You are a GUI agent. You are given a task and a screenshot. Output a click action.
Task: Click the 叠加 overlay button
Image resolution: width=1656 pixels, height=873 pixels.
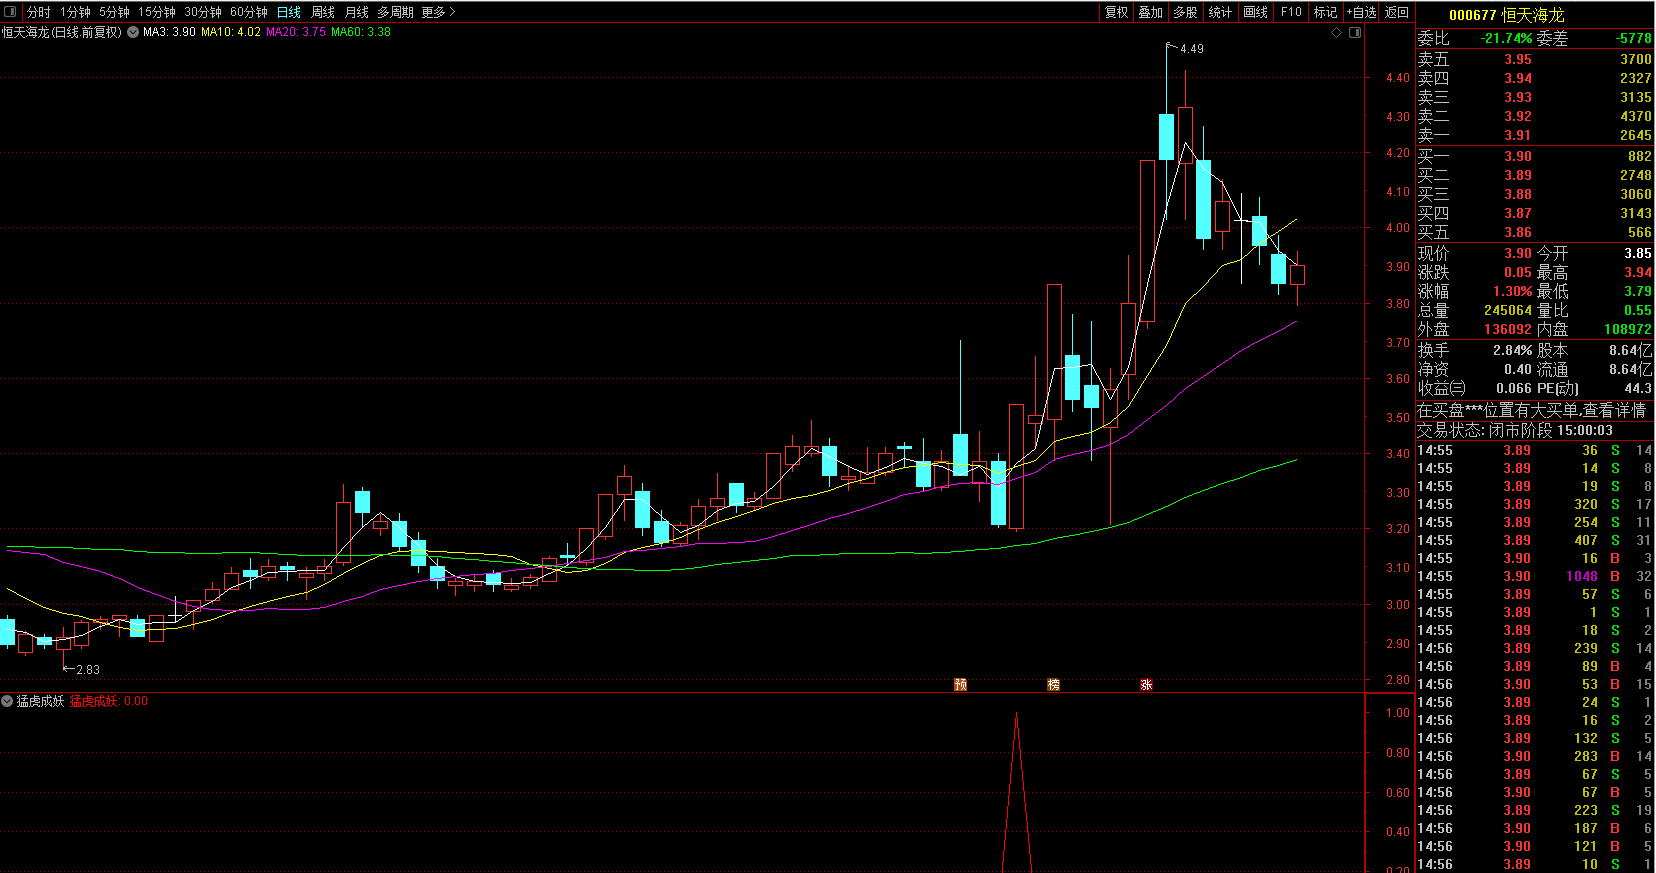[x=1151, y=12]
